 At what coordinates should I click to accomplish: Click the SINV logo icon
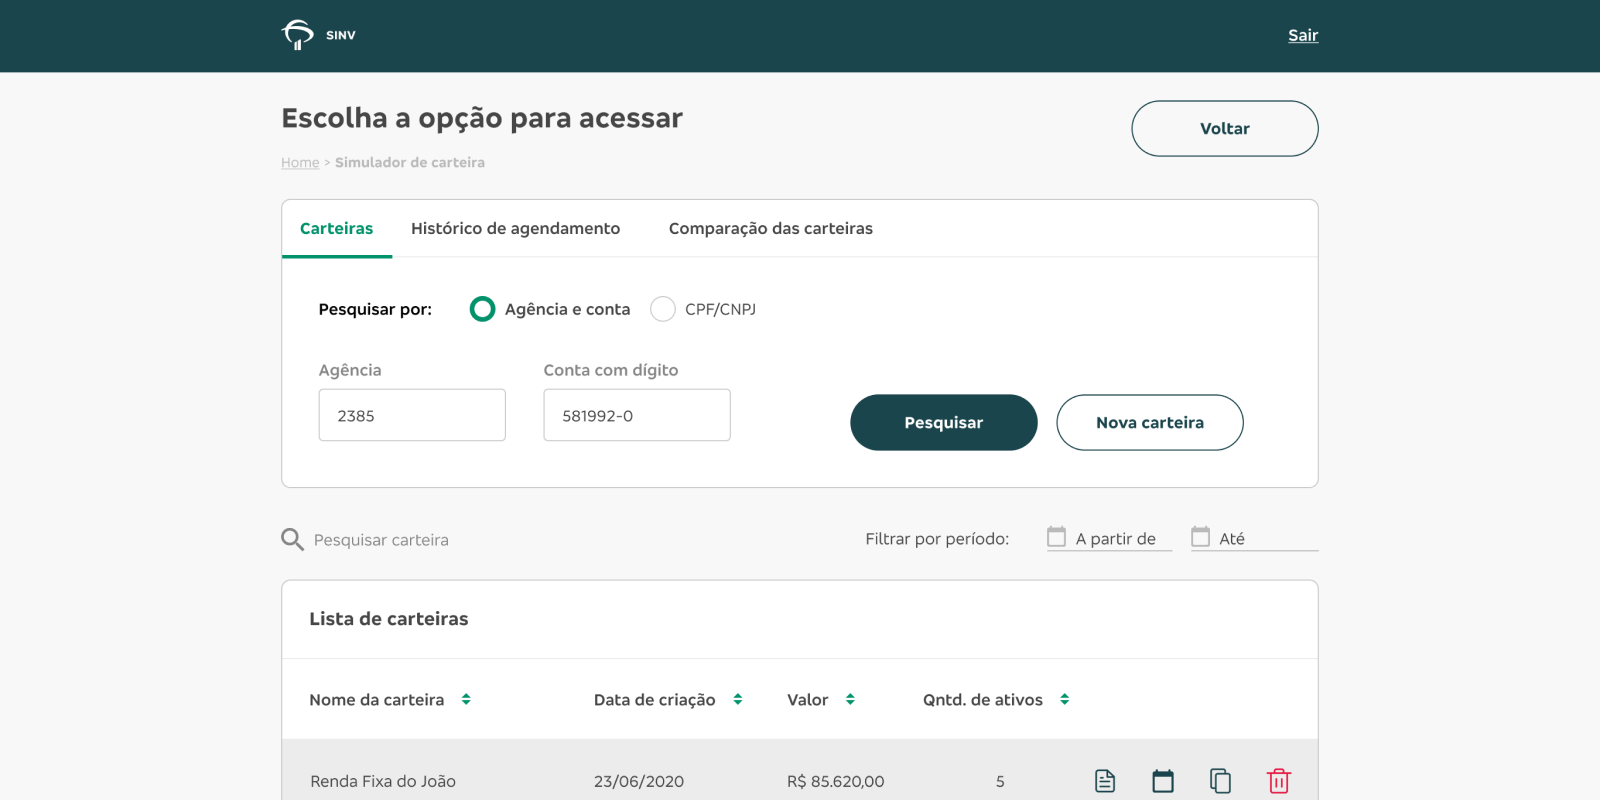pos(297,35)
